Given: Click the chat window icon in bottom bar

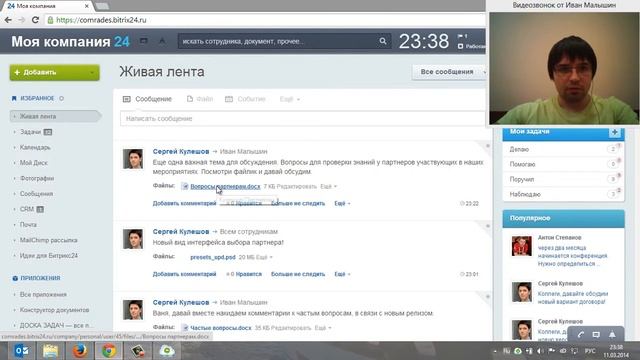Looking at the screenshot, I should tap(596, 335).
